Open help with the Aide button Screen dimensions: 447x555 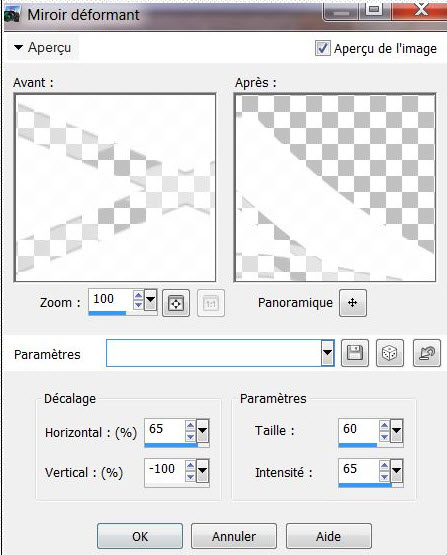point(328,536)
